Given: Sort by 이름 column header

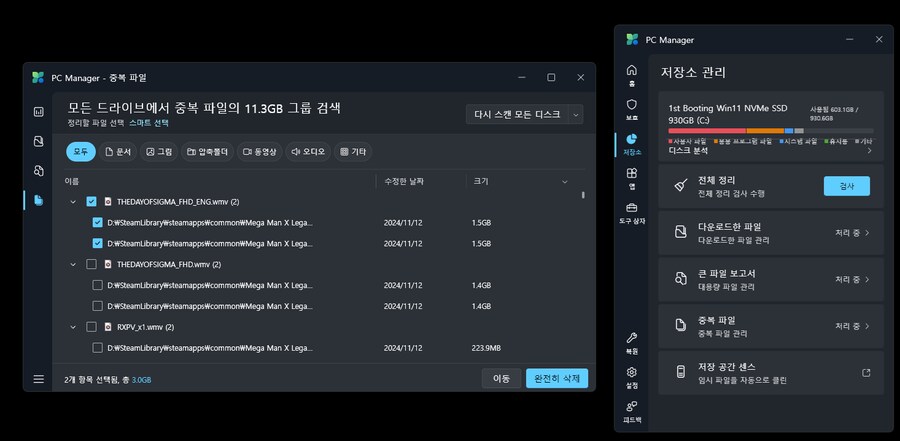Looking at the screenshot, I should coord(72,181).
